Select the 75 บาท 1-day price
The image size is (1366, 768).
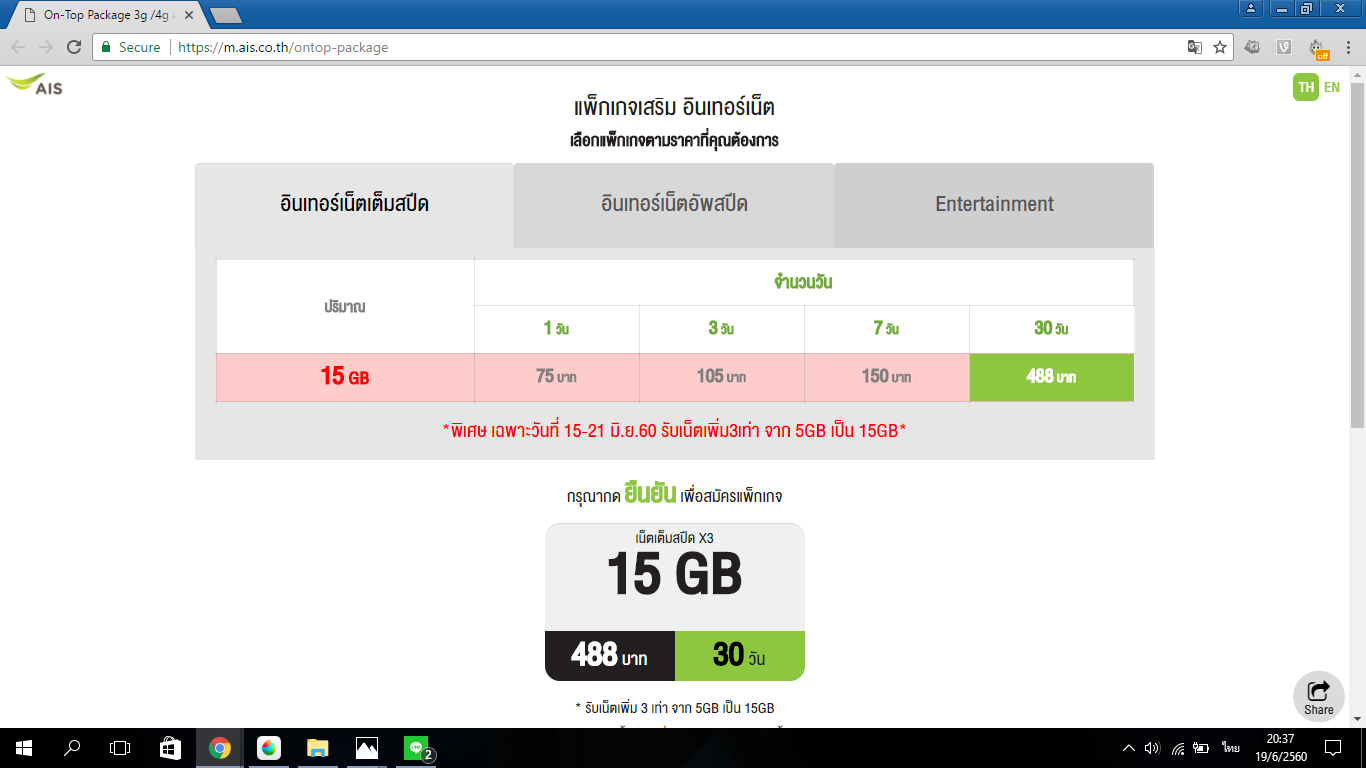(557, 377)
